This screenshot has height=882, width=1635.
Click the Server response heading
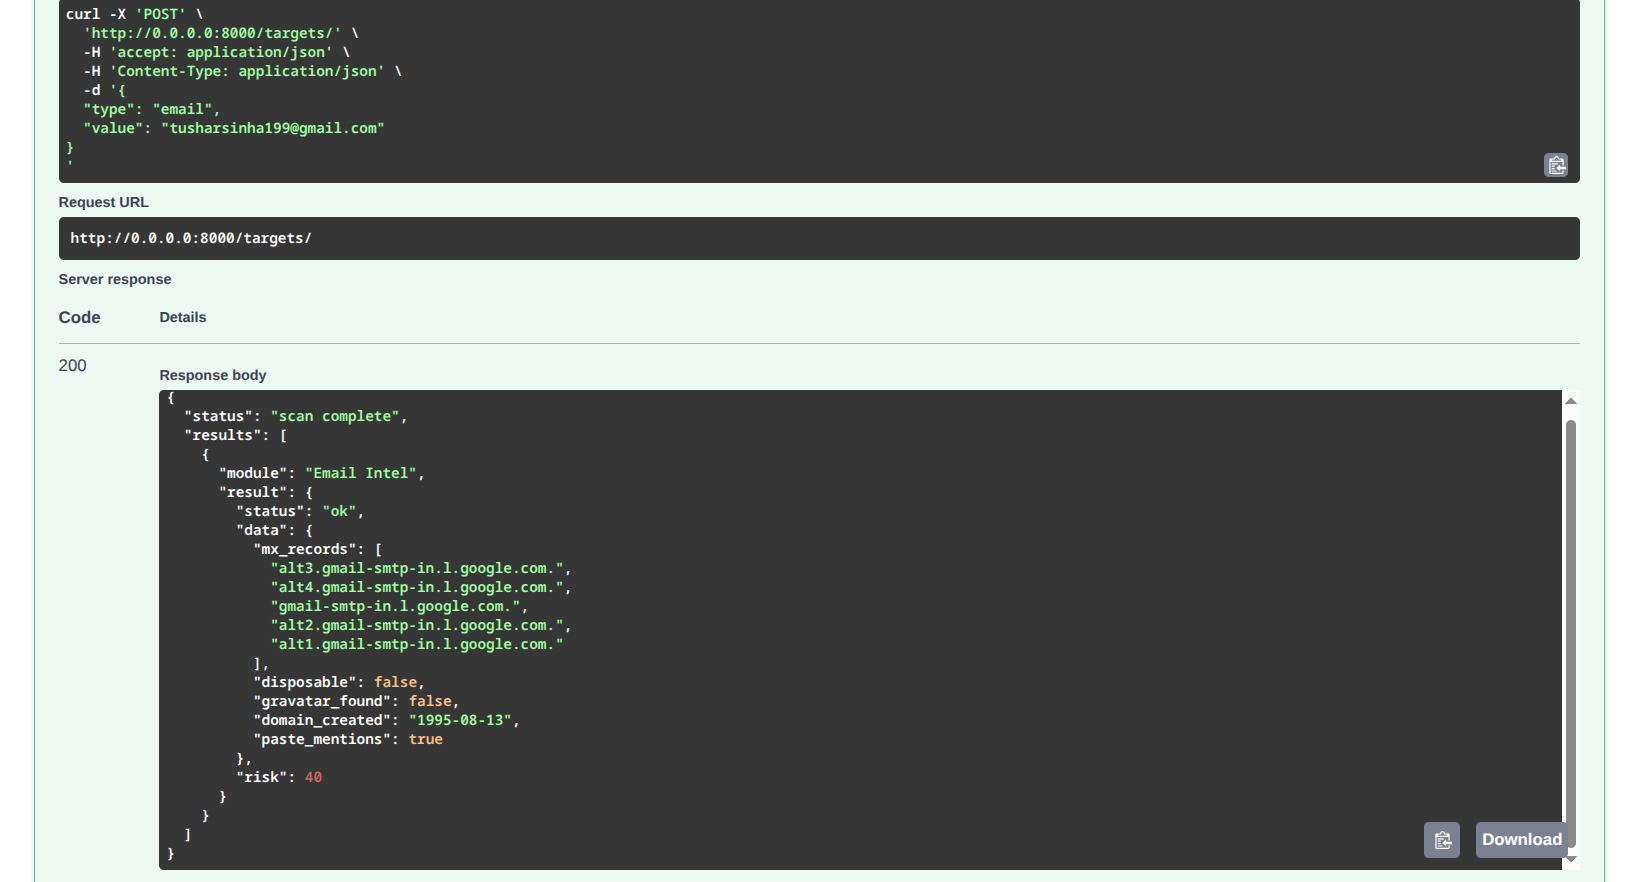(114, 279)
